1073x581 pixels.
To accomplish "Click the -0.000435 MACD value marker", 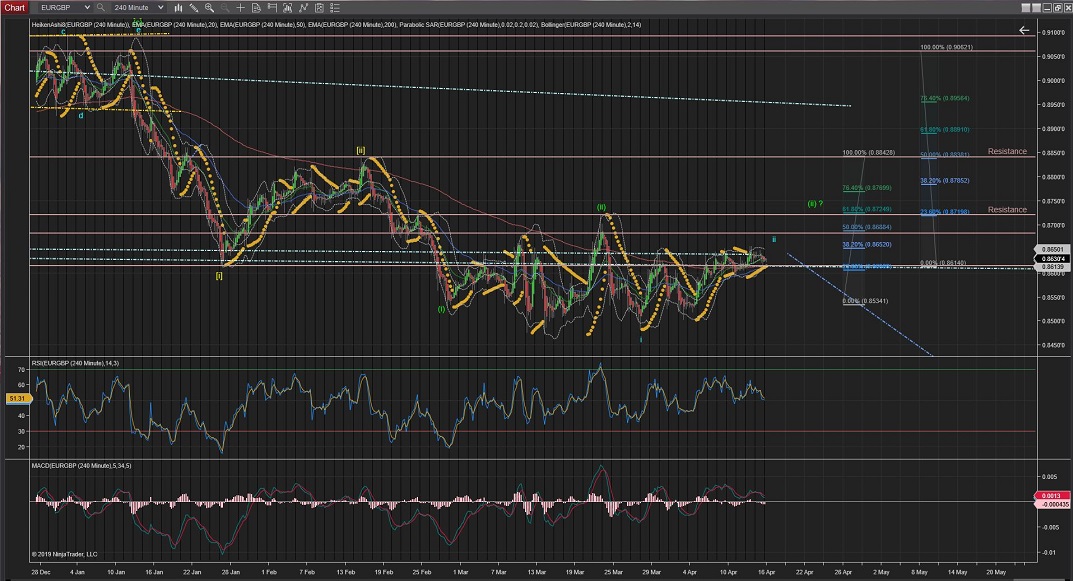I will coord(1052,504).
